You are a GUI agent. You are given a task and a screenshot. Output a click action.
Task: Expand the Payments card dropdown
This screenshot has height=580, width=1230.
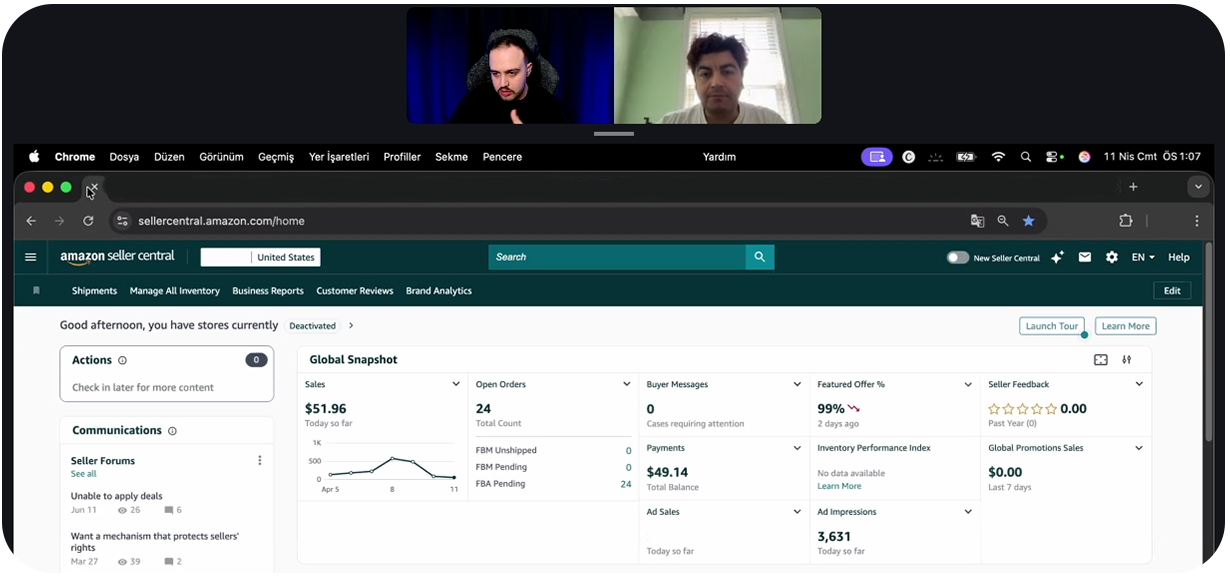click(x=797, y=448)
